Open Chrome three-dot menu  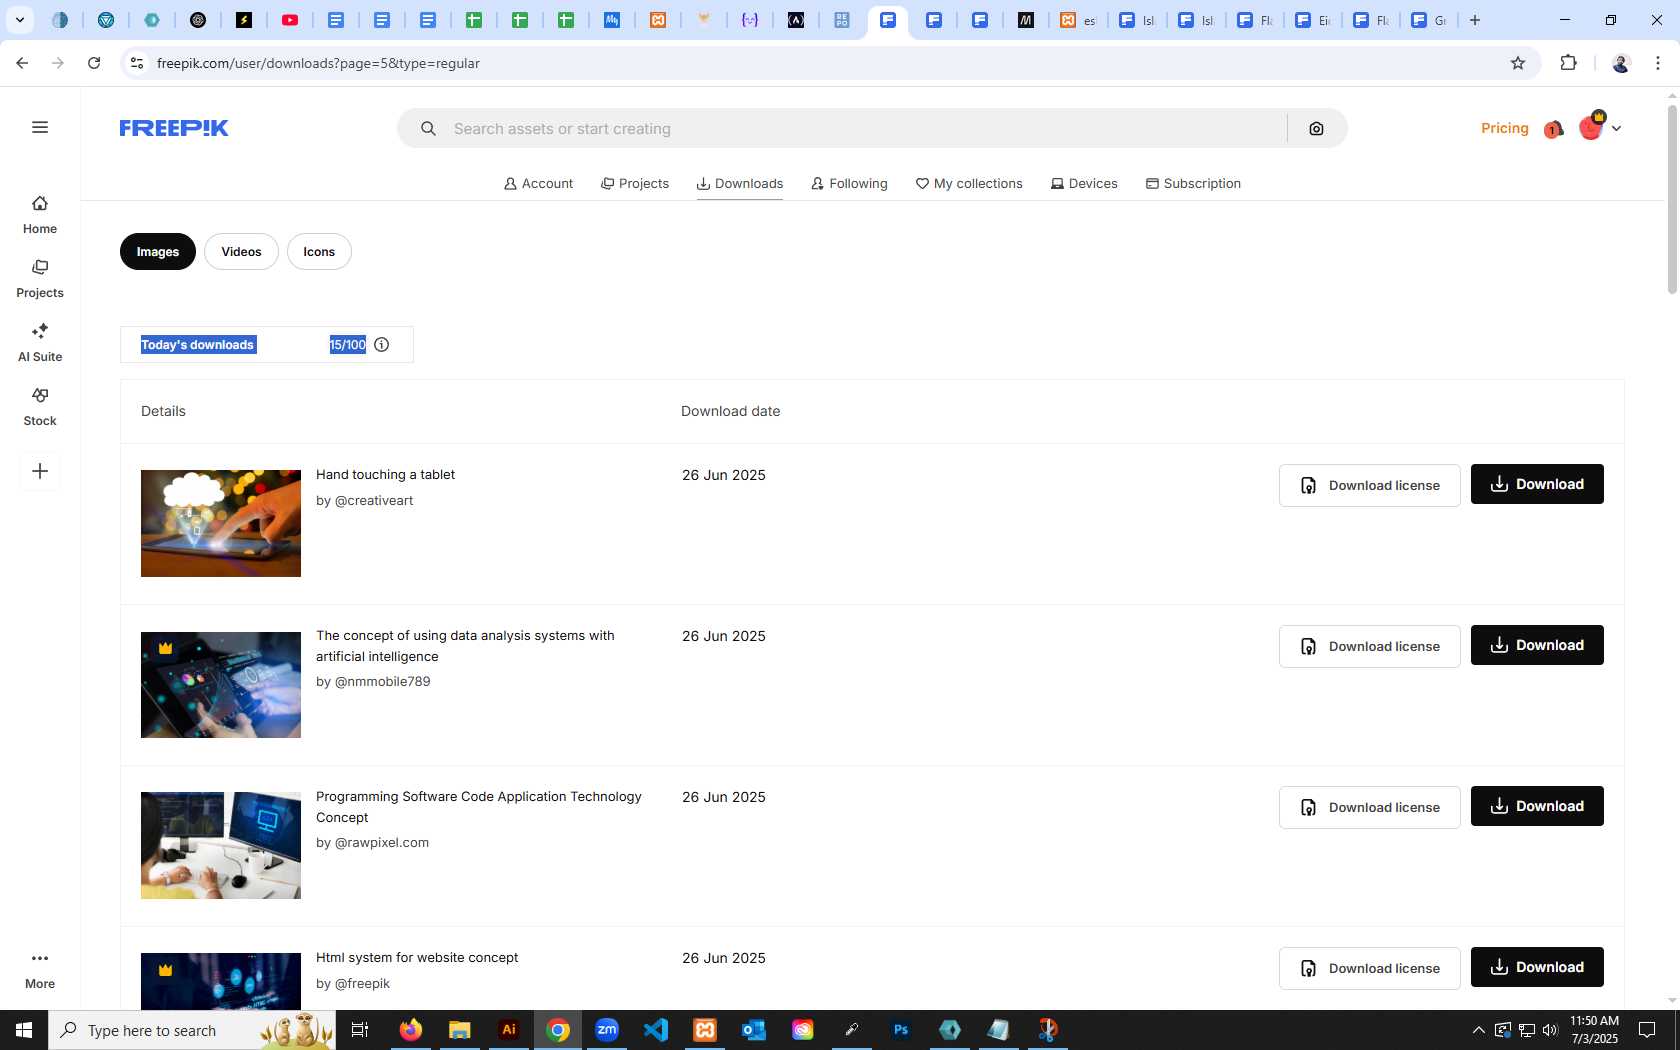pyautogui.click(x=1658, y=63)
